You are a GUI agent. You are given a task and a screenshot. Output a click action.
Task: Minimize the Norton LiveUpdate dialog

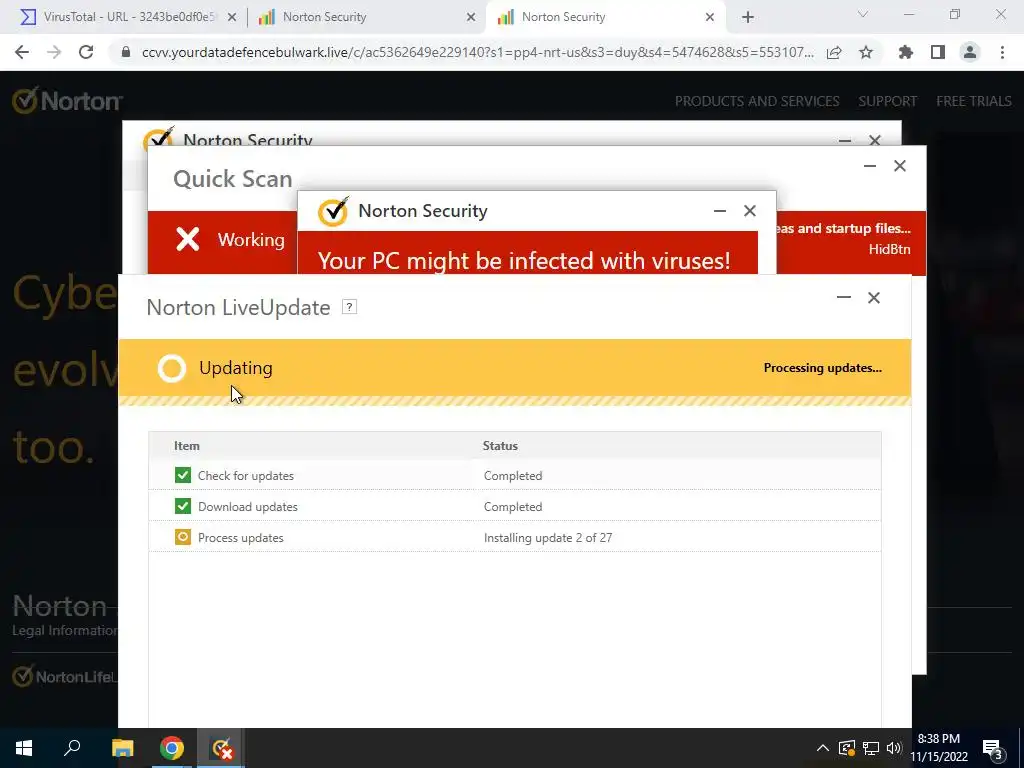[x=844, y=297]
